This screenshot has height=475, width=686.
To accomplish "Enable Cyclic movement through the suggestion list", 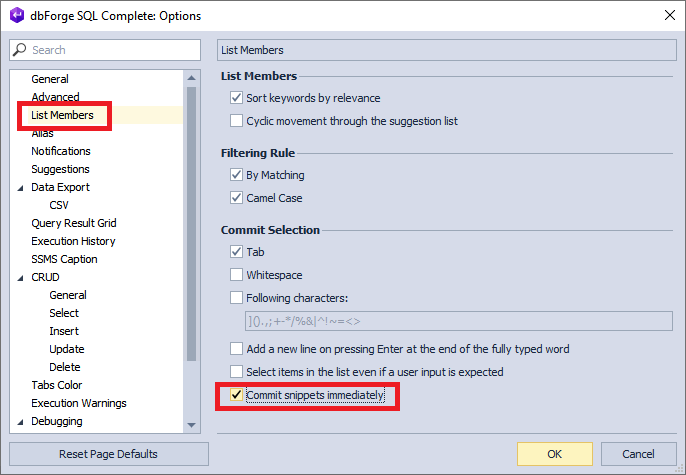I will click(236, 120).
